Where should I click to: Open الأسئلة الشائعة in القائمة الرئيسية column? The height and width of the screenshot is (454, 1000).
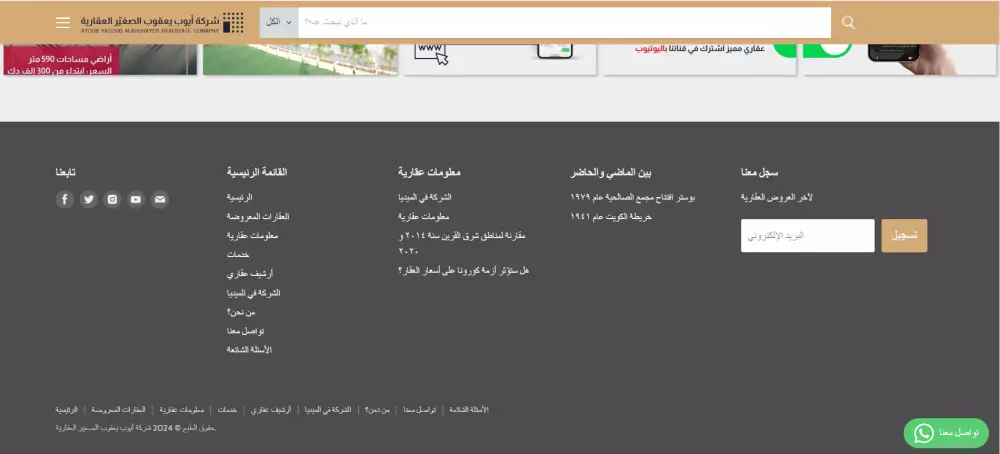(x=249, y=350)
